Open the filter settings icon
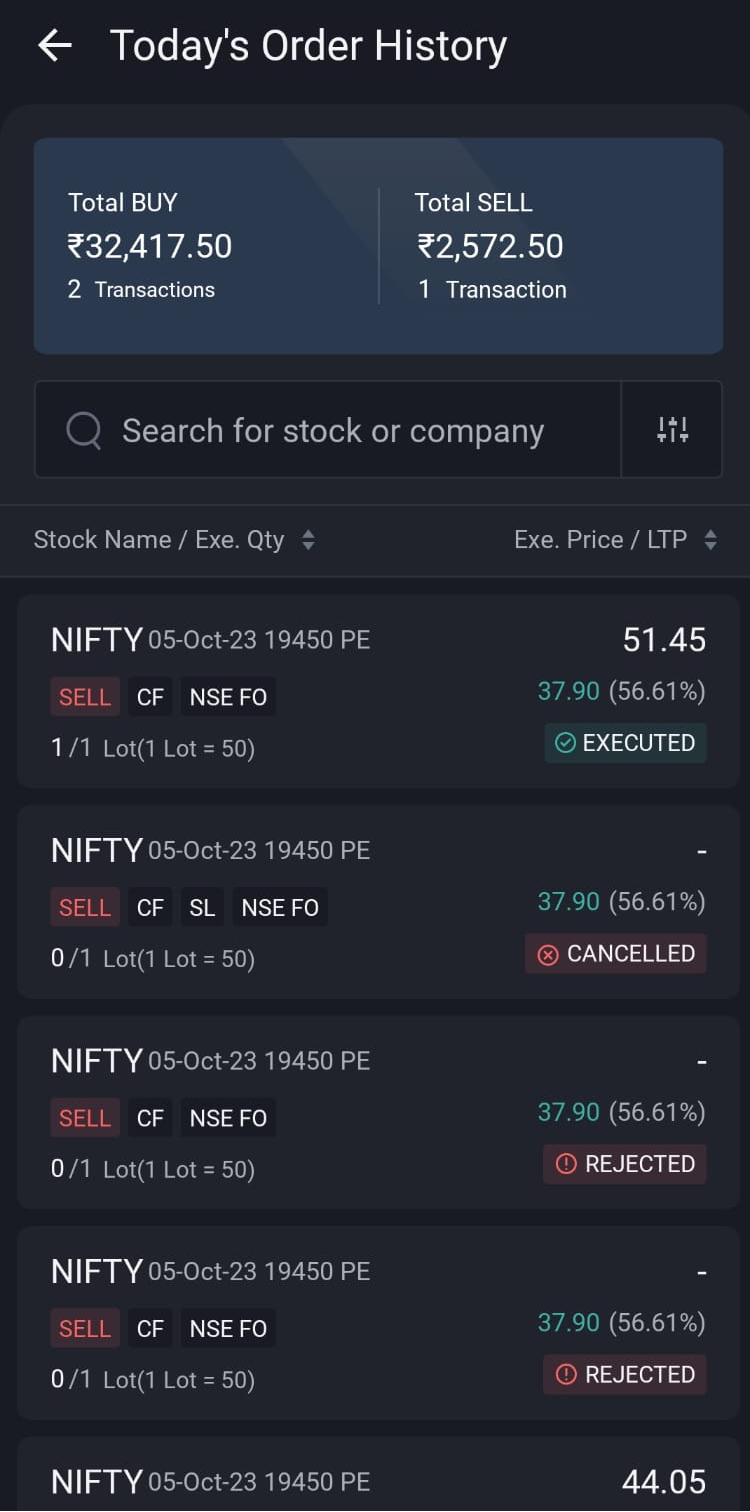This screenshot has width=750, height=1512. [672, 430]
